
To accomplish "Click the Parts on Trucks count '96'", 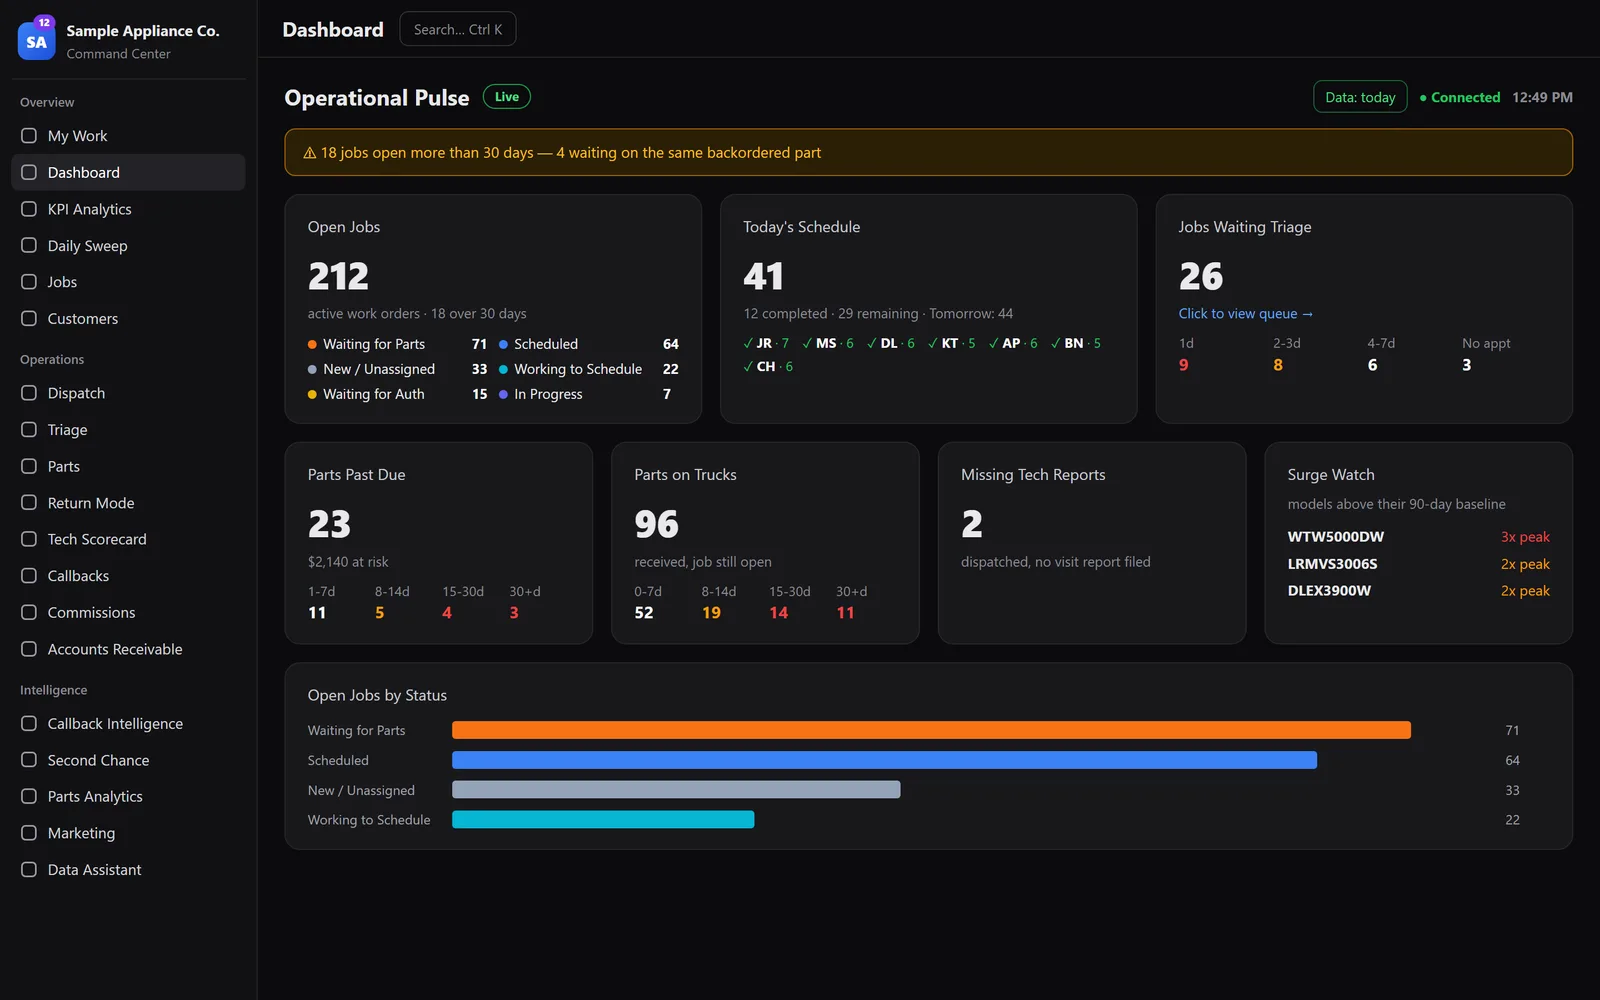I will pos(656,524).
